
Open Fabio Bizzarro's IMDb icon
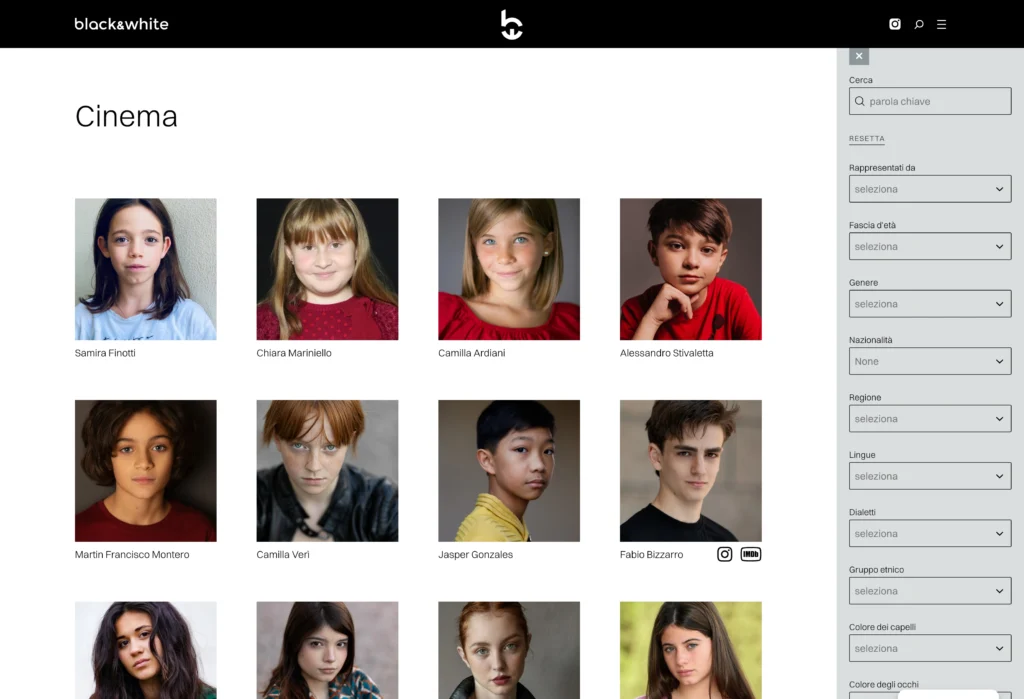pyautogui.click(x=750, y=554)
